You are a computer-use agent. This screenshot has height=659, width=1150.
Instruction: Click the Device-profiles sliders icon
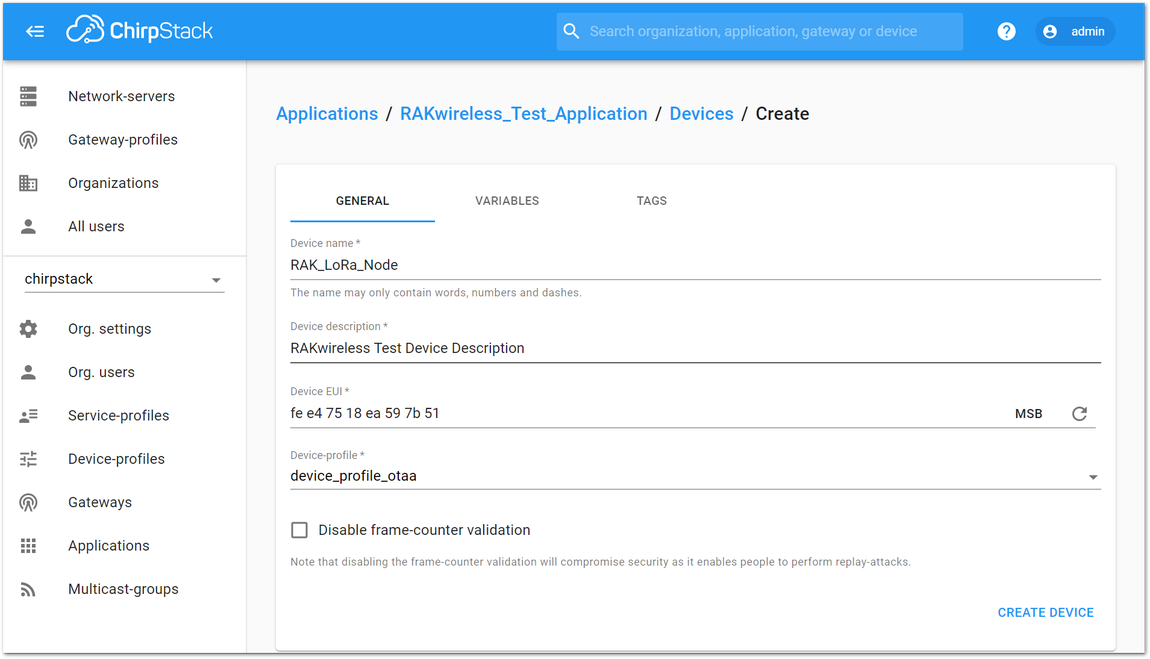[29, 459]
